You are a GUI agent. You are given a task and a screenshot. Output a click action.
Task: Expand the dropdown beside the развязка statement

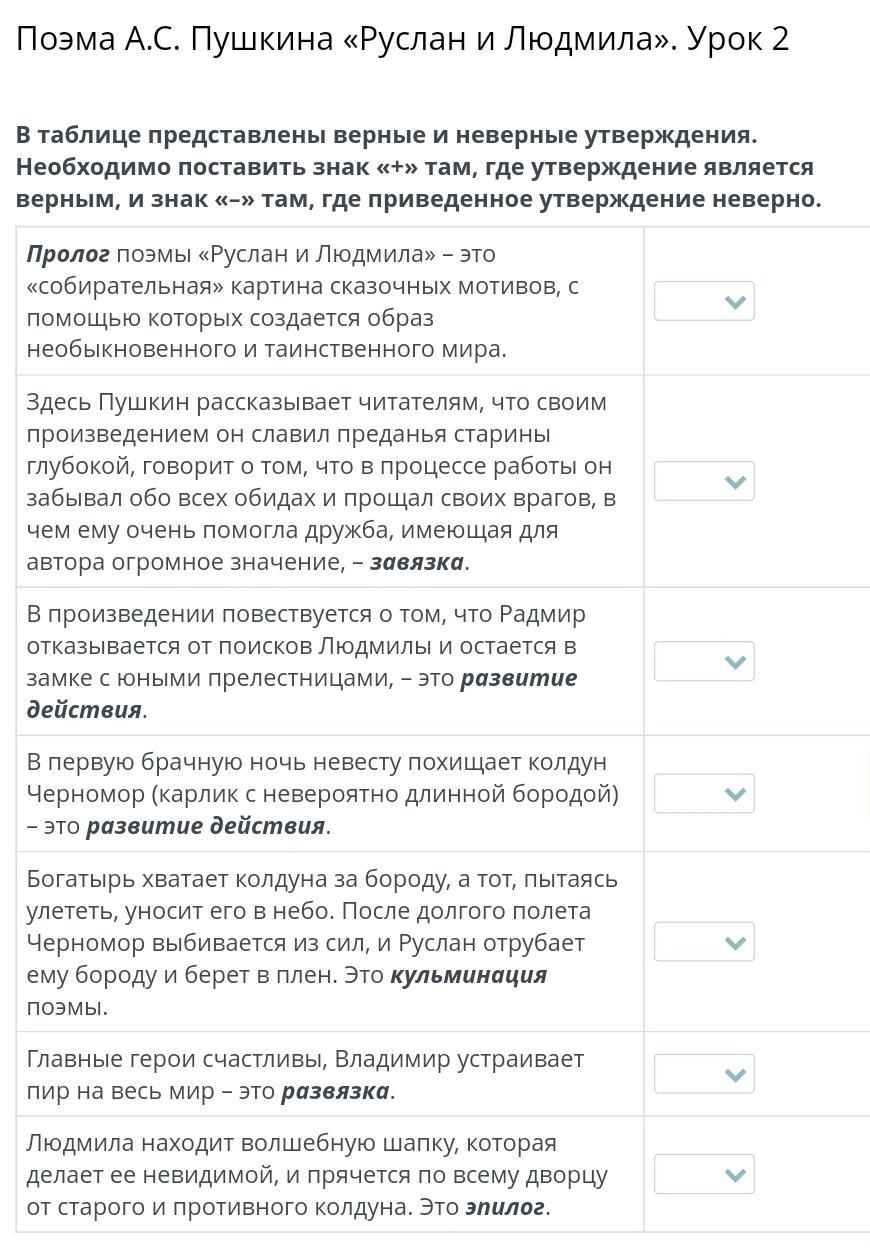(x=704, y=1074)
